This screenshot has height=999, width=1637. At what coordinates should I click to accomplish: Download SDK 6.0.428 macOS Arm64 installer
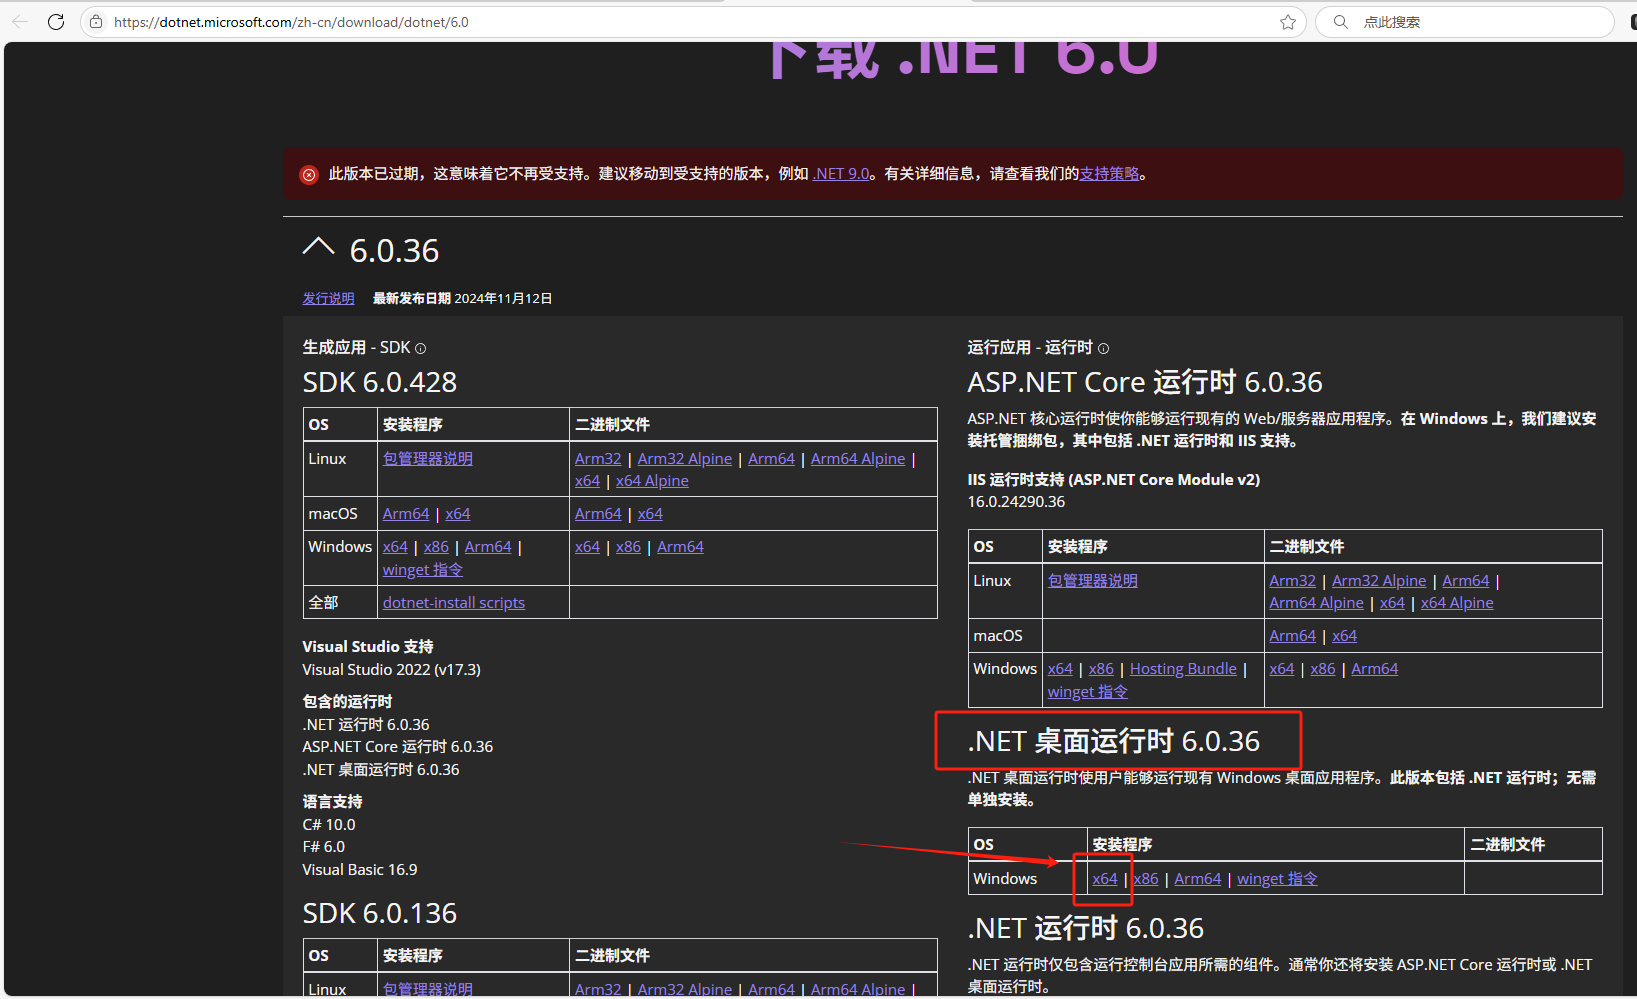click(x=405, y=514)
